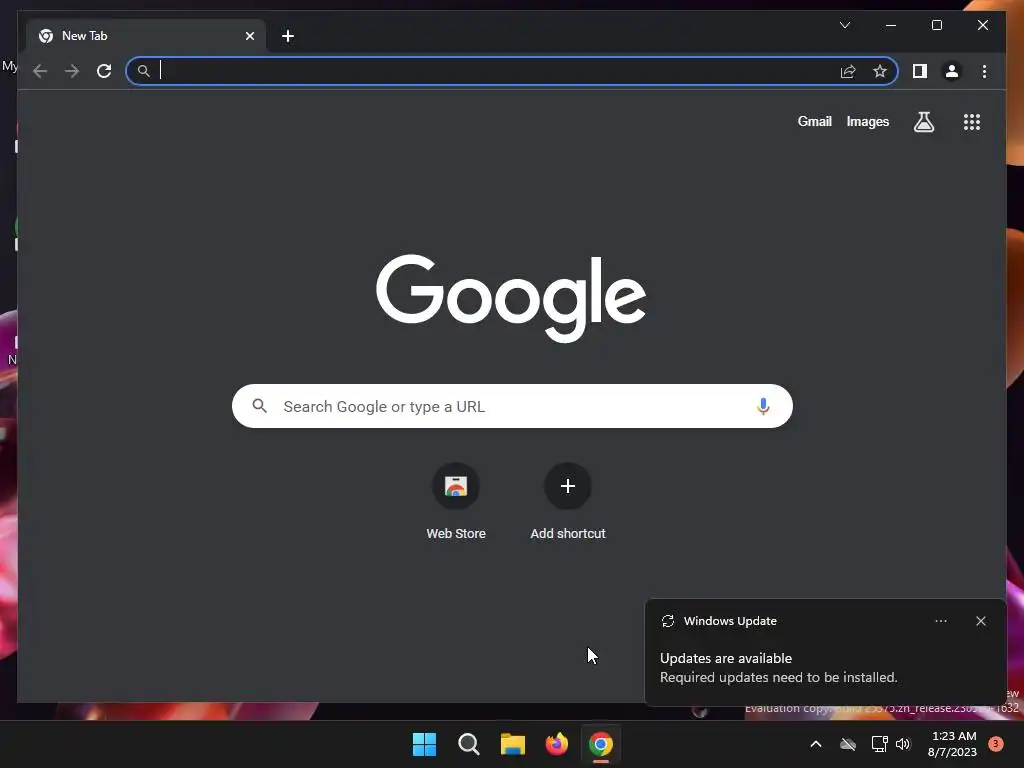Dismiss the Windows Update notification
Image resolution: width=1024 pixels, height=768 pixels.
(x=980, y=621)
